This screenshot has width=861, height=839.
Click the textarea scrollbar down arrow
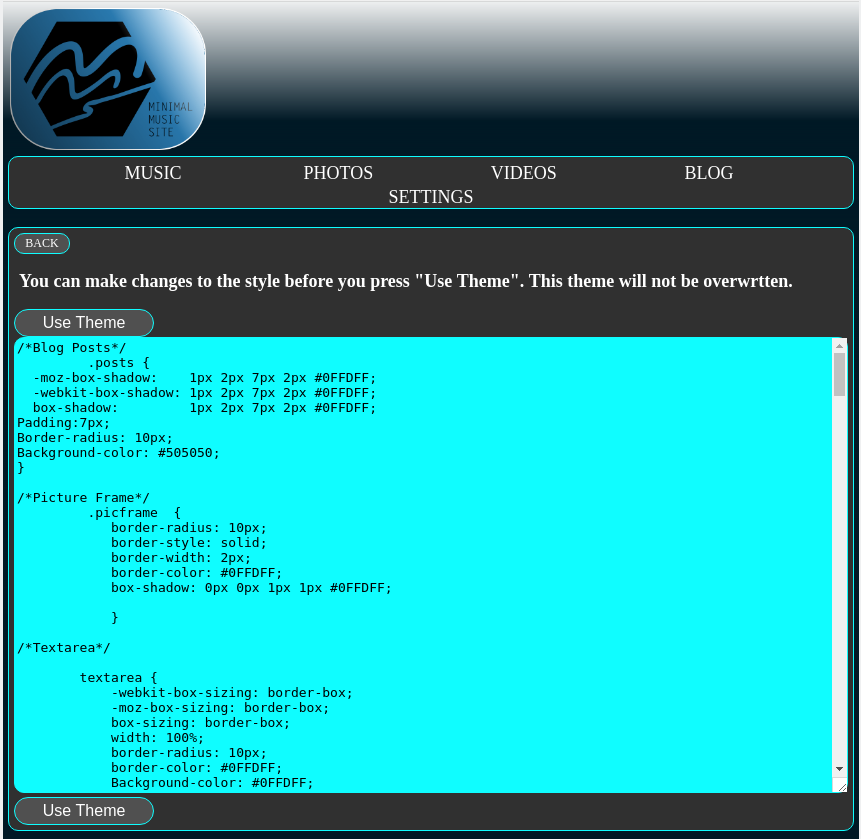[x=839, y=769]
